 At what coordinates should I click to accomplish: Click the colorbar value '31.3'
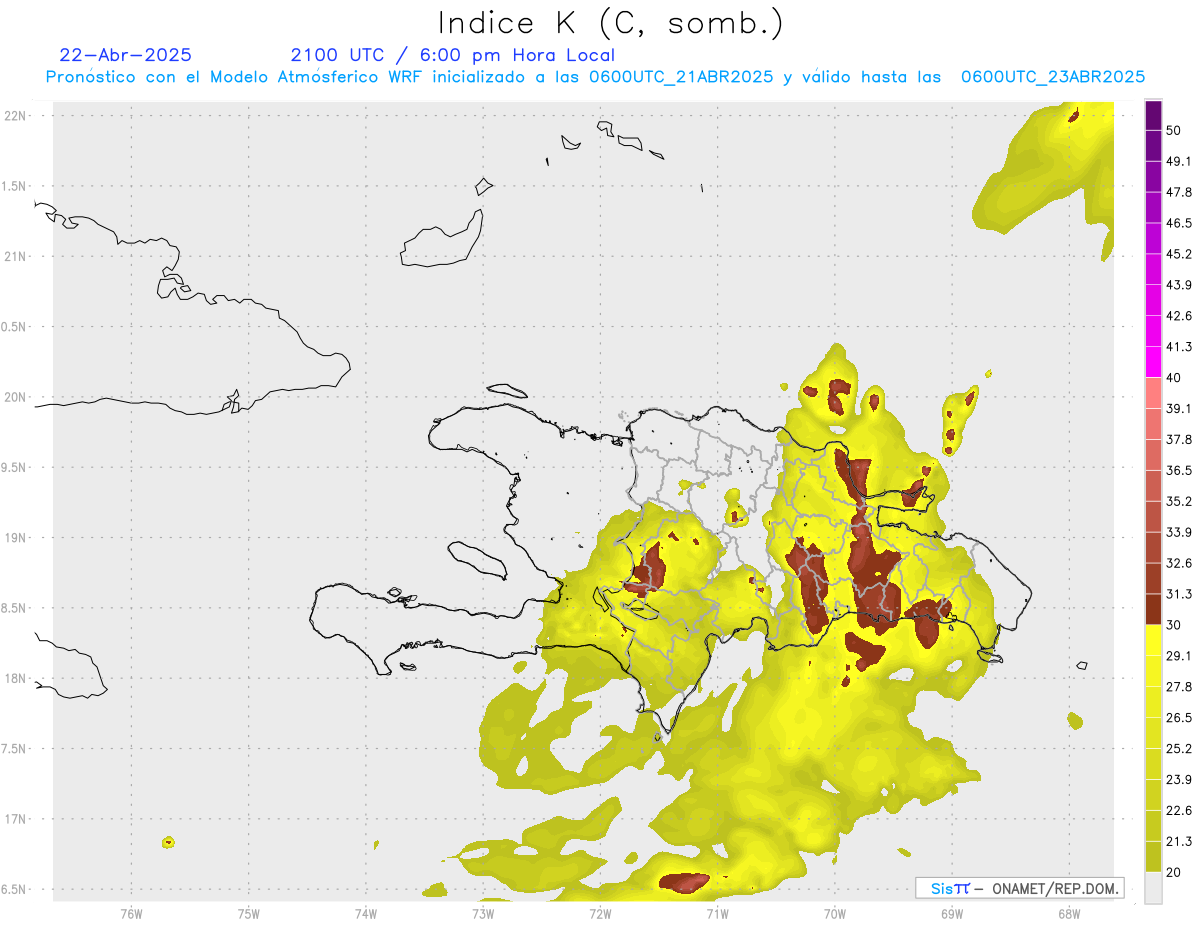tap(1179, 594)
